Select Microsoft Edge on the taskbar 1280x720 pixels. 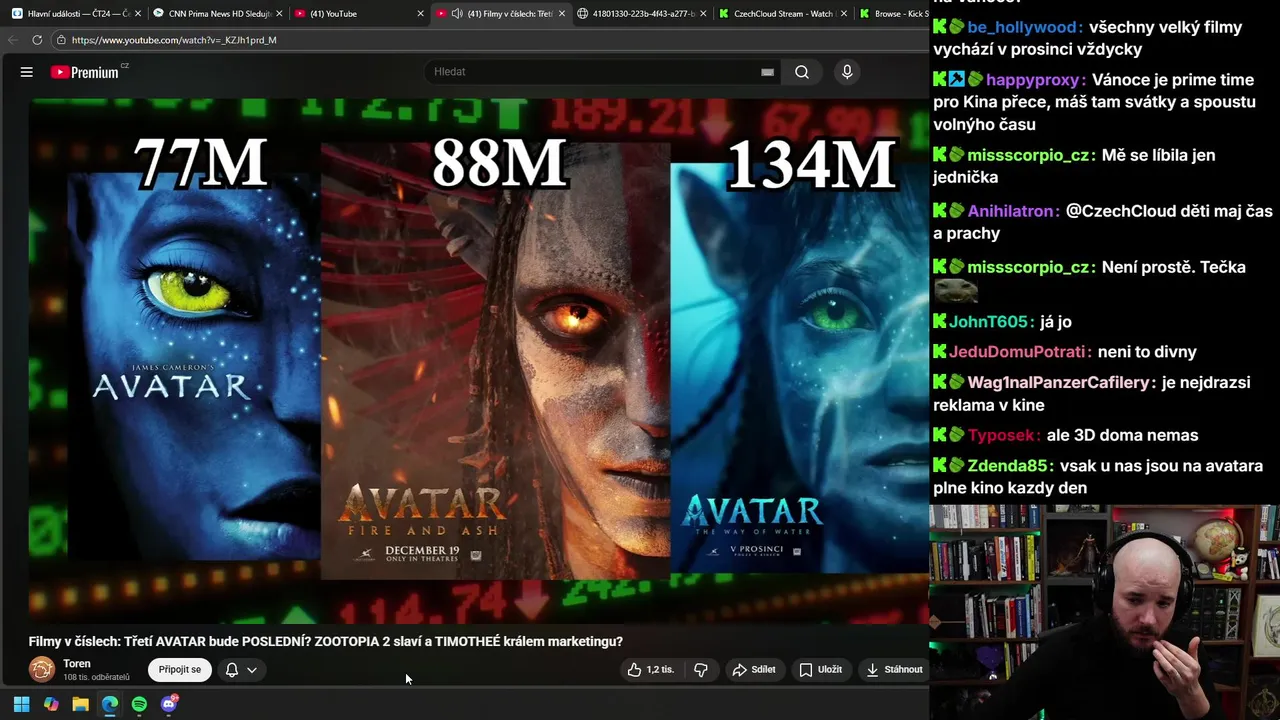[x=110, y=704]
